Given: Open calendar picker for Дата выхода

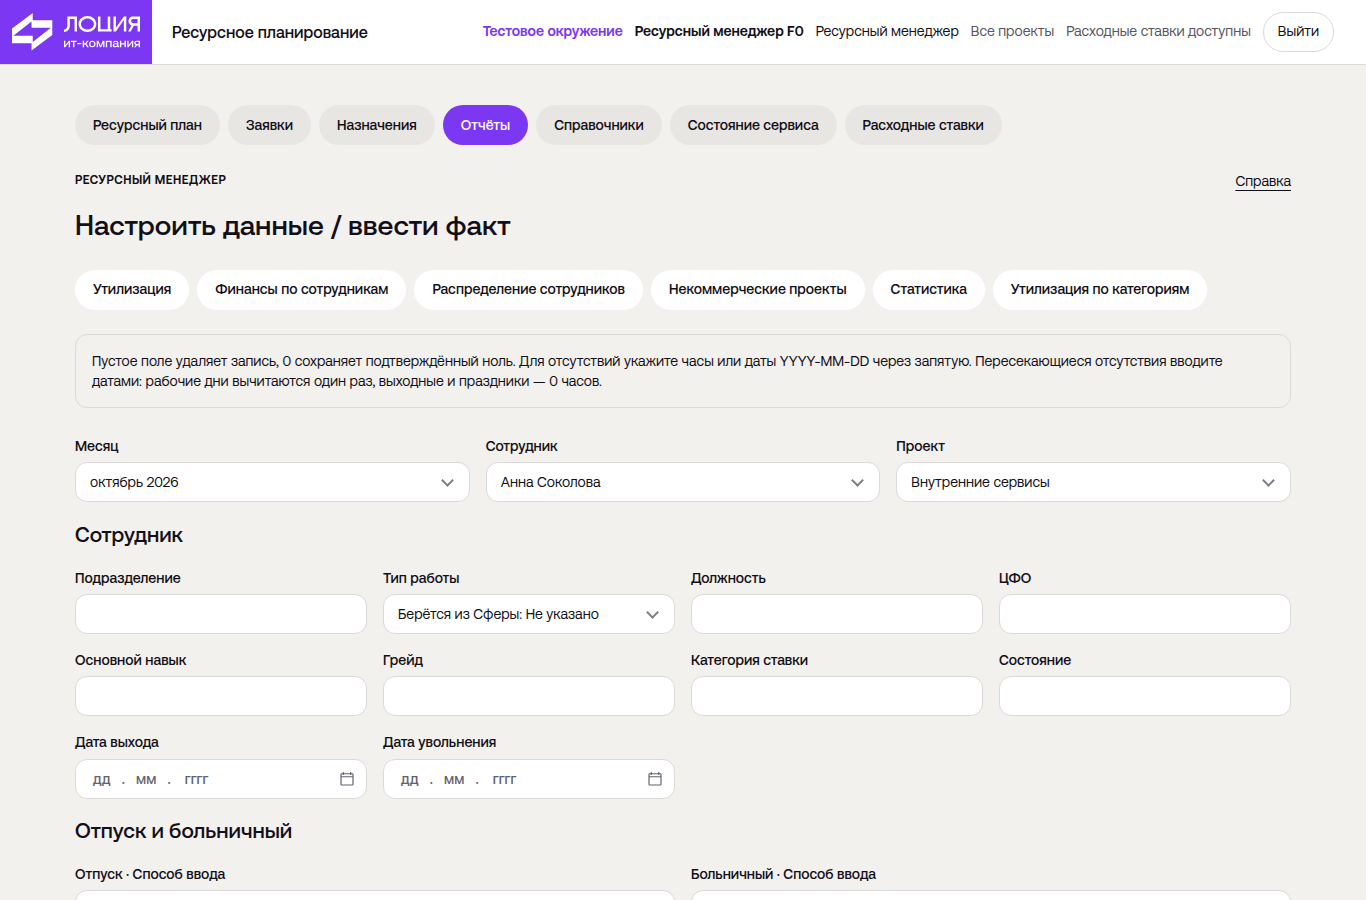Looking at the screenshot, I should point(347,779).
